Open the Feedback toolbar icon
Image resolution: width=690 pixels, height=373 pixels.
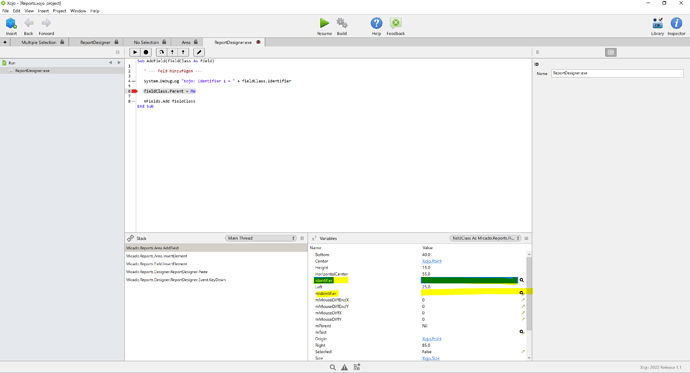pyautogui.click(x=396, y=23)
